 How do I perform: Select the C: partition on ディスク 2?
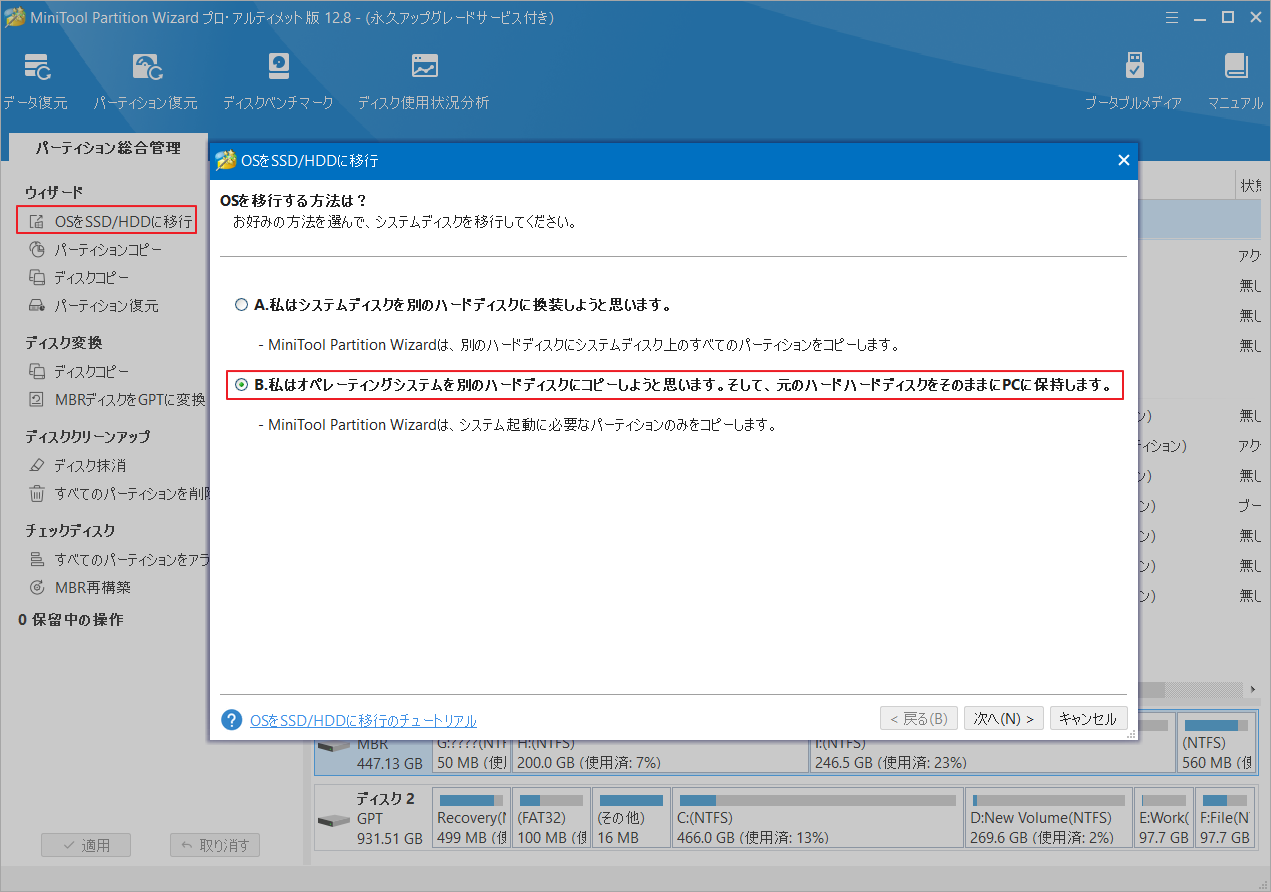[815, 817]
